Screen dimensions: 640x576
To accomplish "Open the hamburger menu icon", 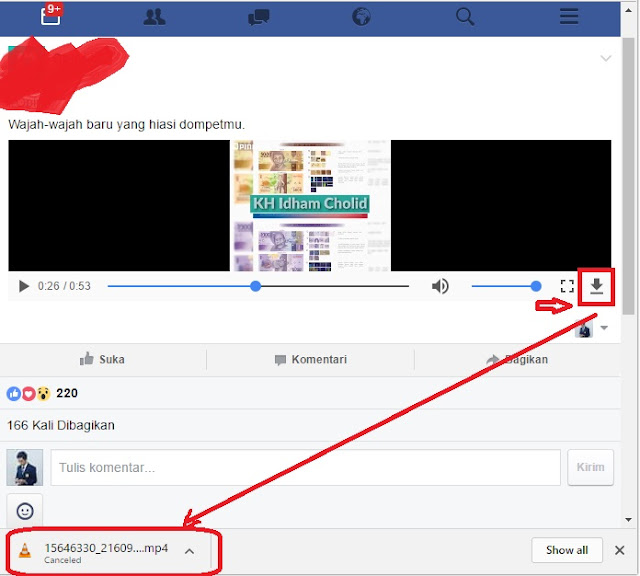I will (569, 17).
